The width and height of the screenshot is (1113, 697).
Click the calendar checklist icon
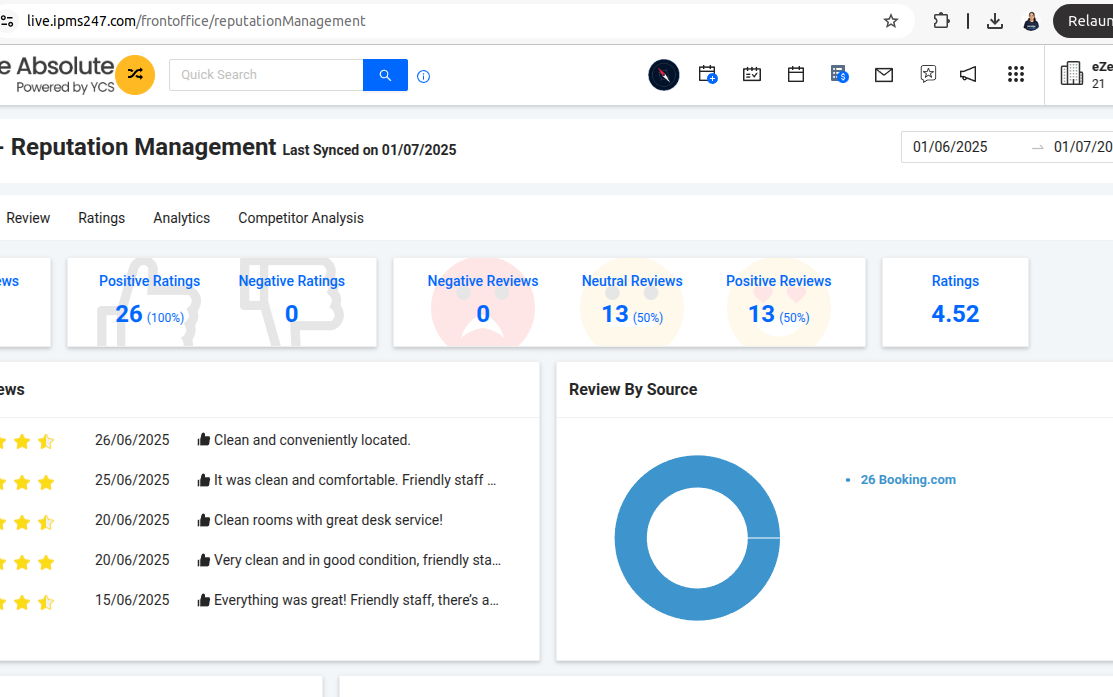(752, 74)
